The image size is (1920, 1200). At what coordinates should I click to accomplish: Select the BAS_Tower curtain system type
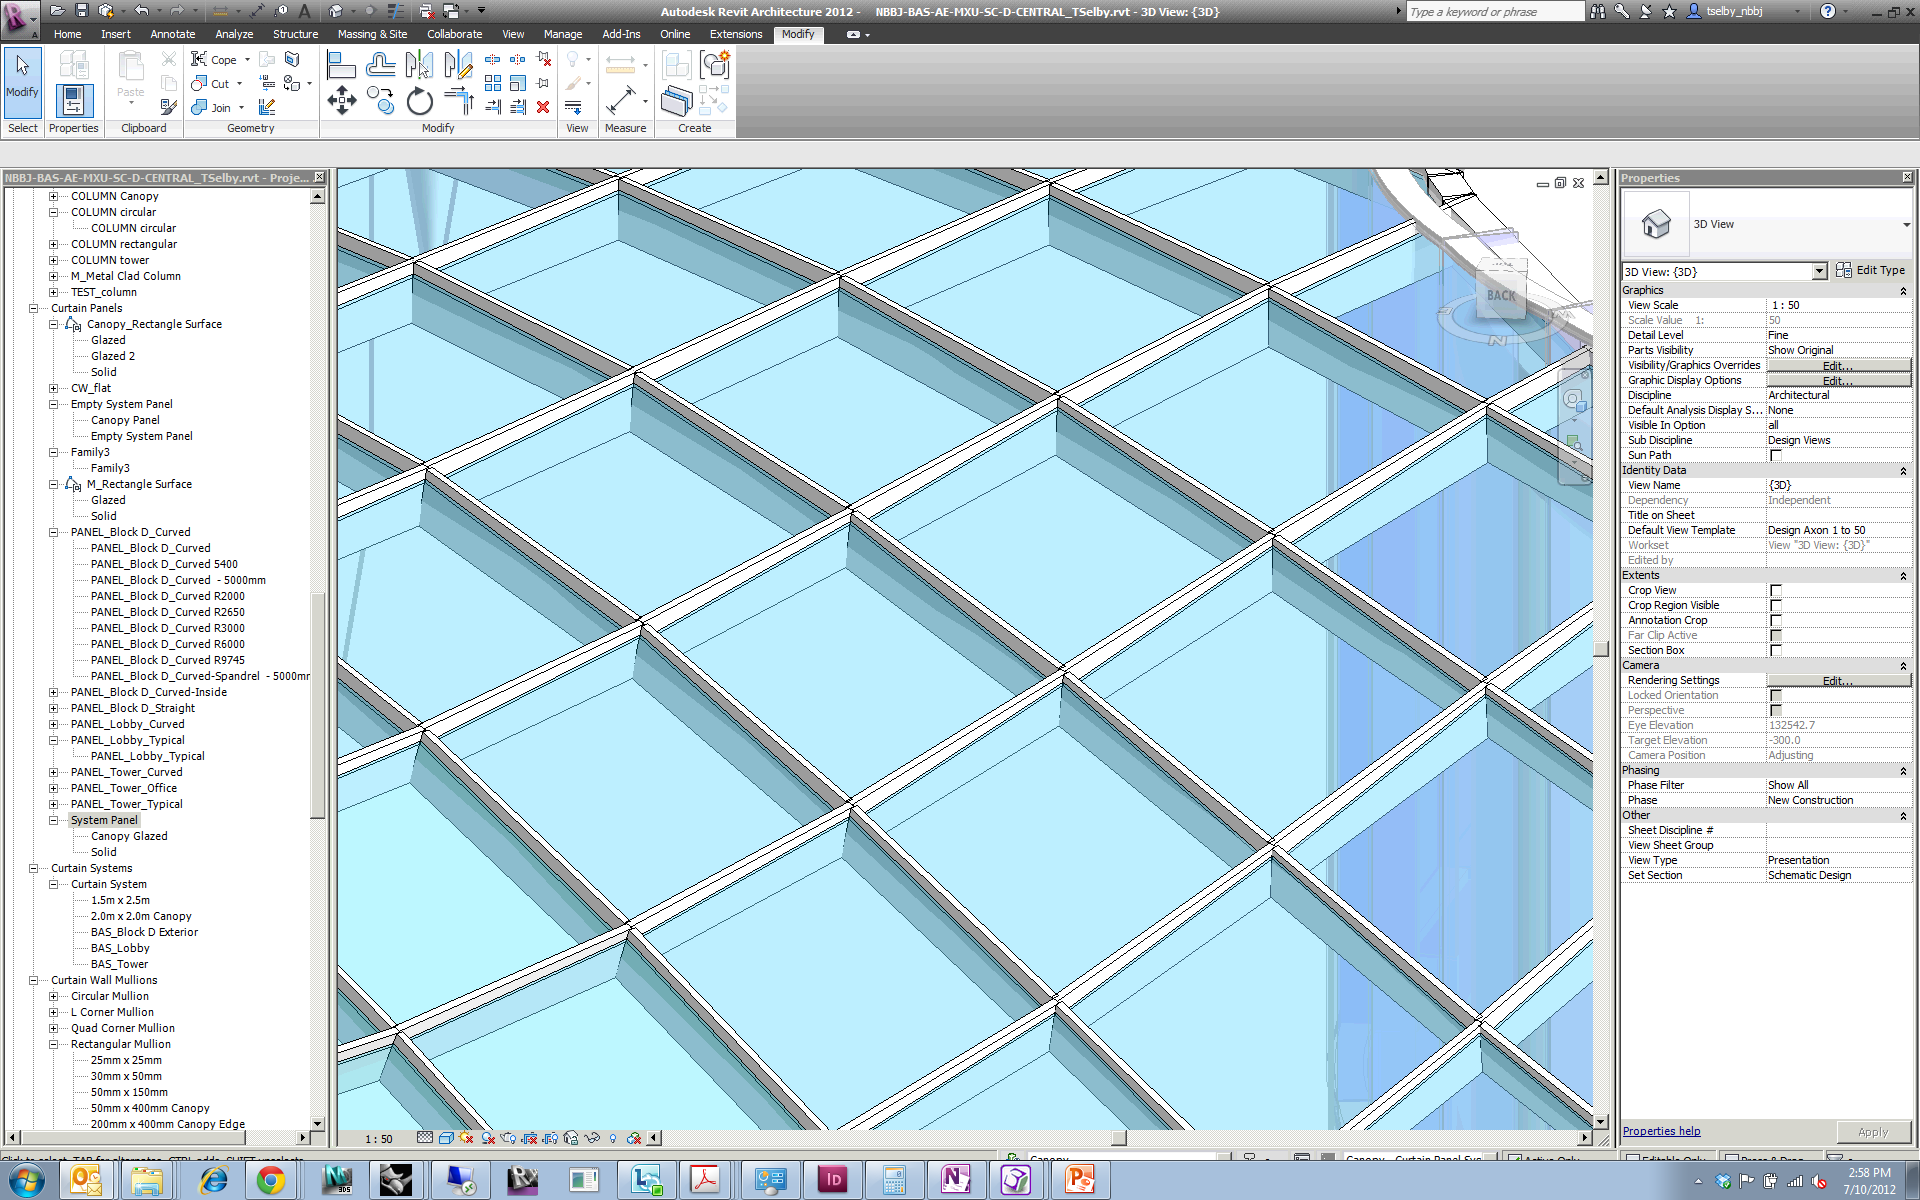click(119, 964)
